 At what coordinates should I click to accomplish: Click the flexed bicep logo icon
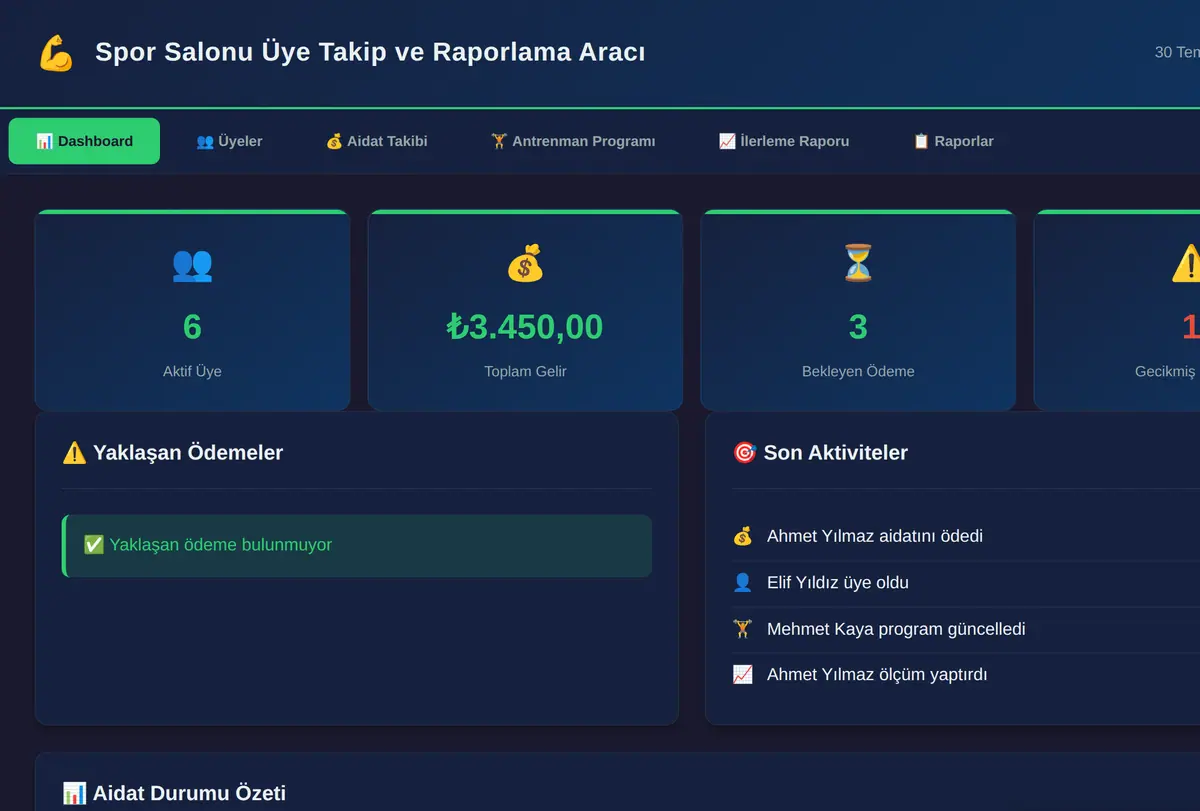(56, 53)
